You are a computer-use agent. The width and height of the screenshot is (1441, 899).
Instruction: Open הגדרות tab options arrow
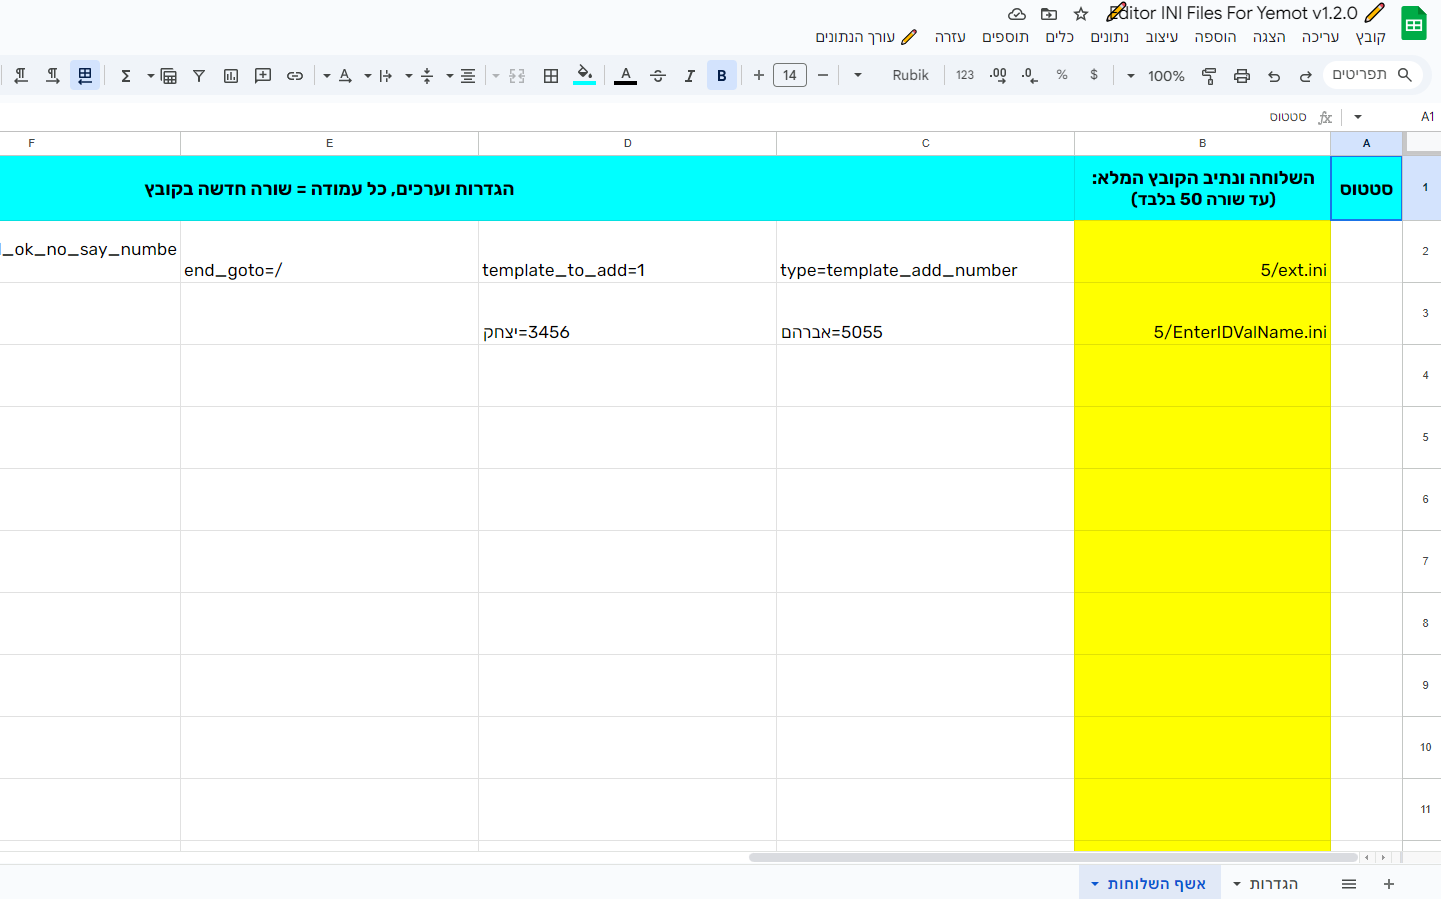1237,884
